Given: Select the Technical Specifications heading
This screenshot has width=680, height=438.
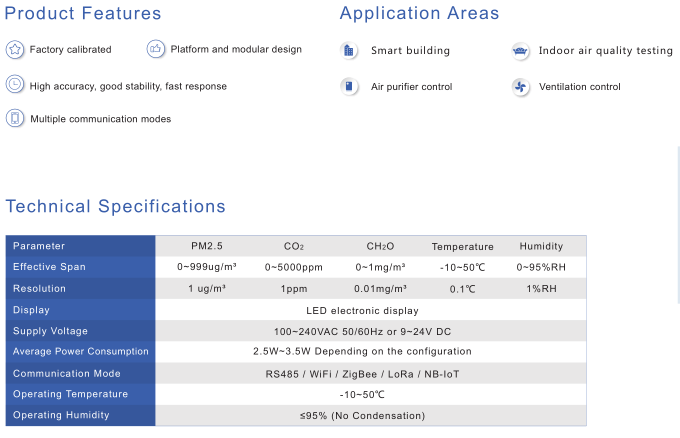Looking at the screenshot, I should [115, 206].
